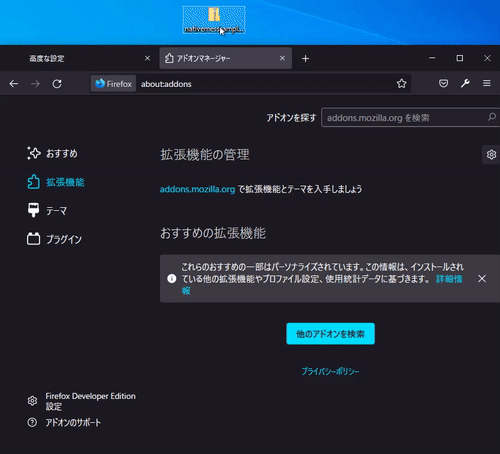Bookmark this page with the star icon
This screenshot has width=500, height=454.
point(401,84)
